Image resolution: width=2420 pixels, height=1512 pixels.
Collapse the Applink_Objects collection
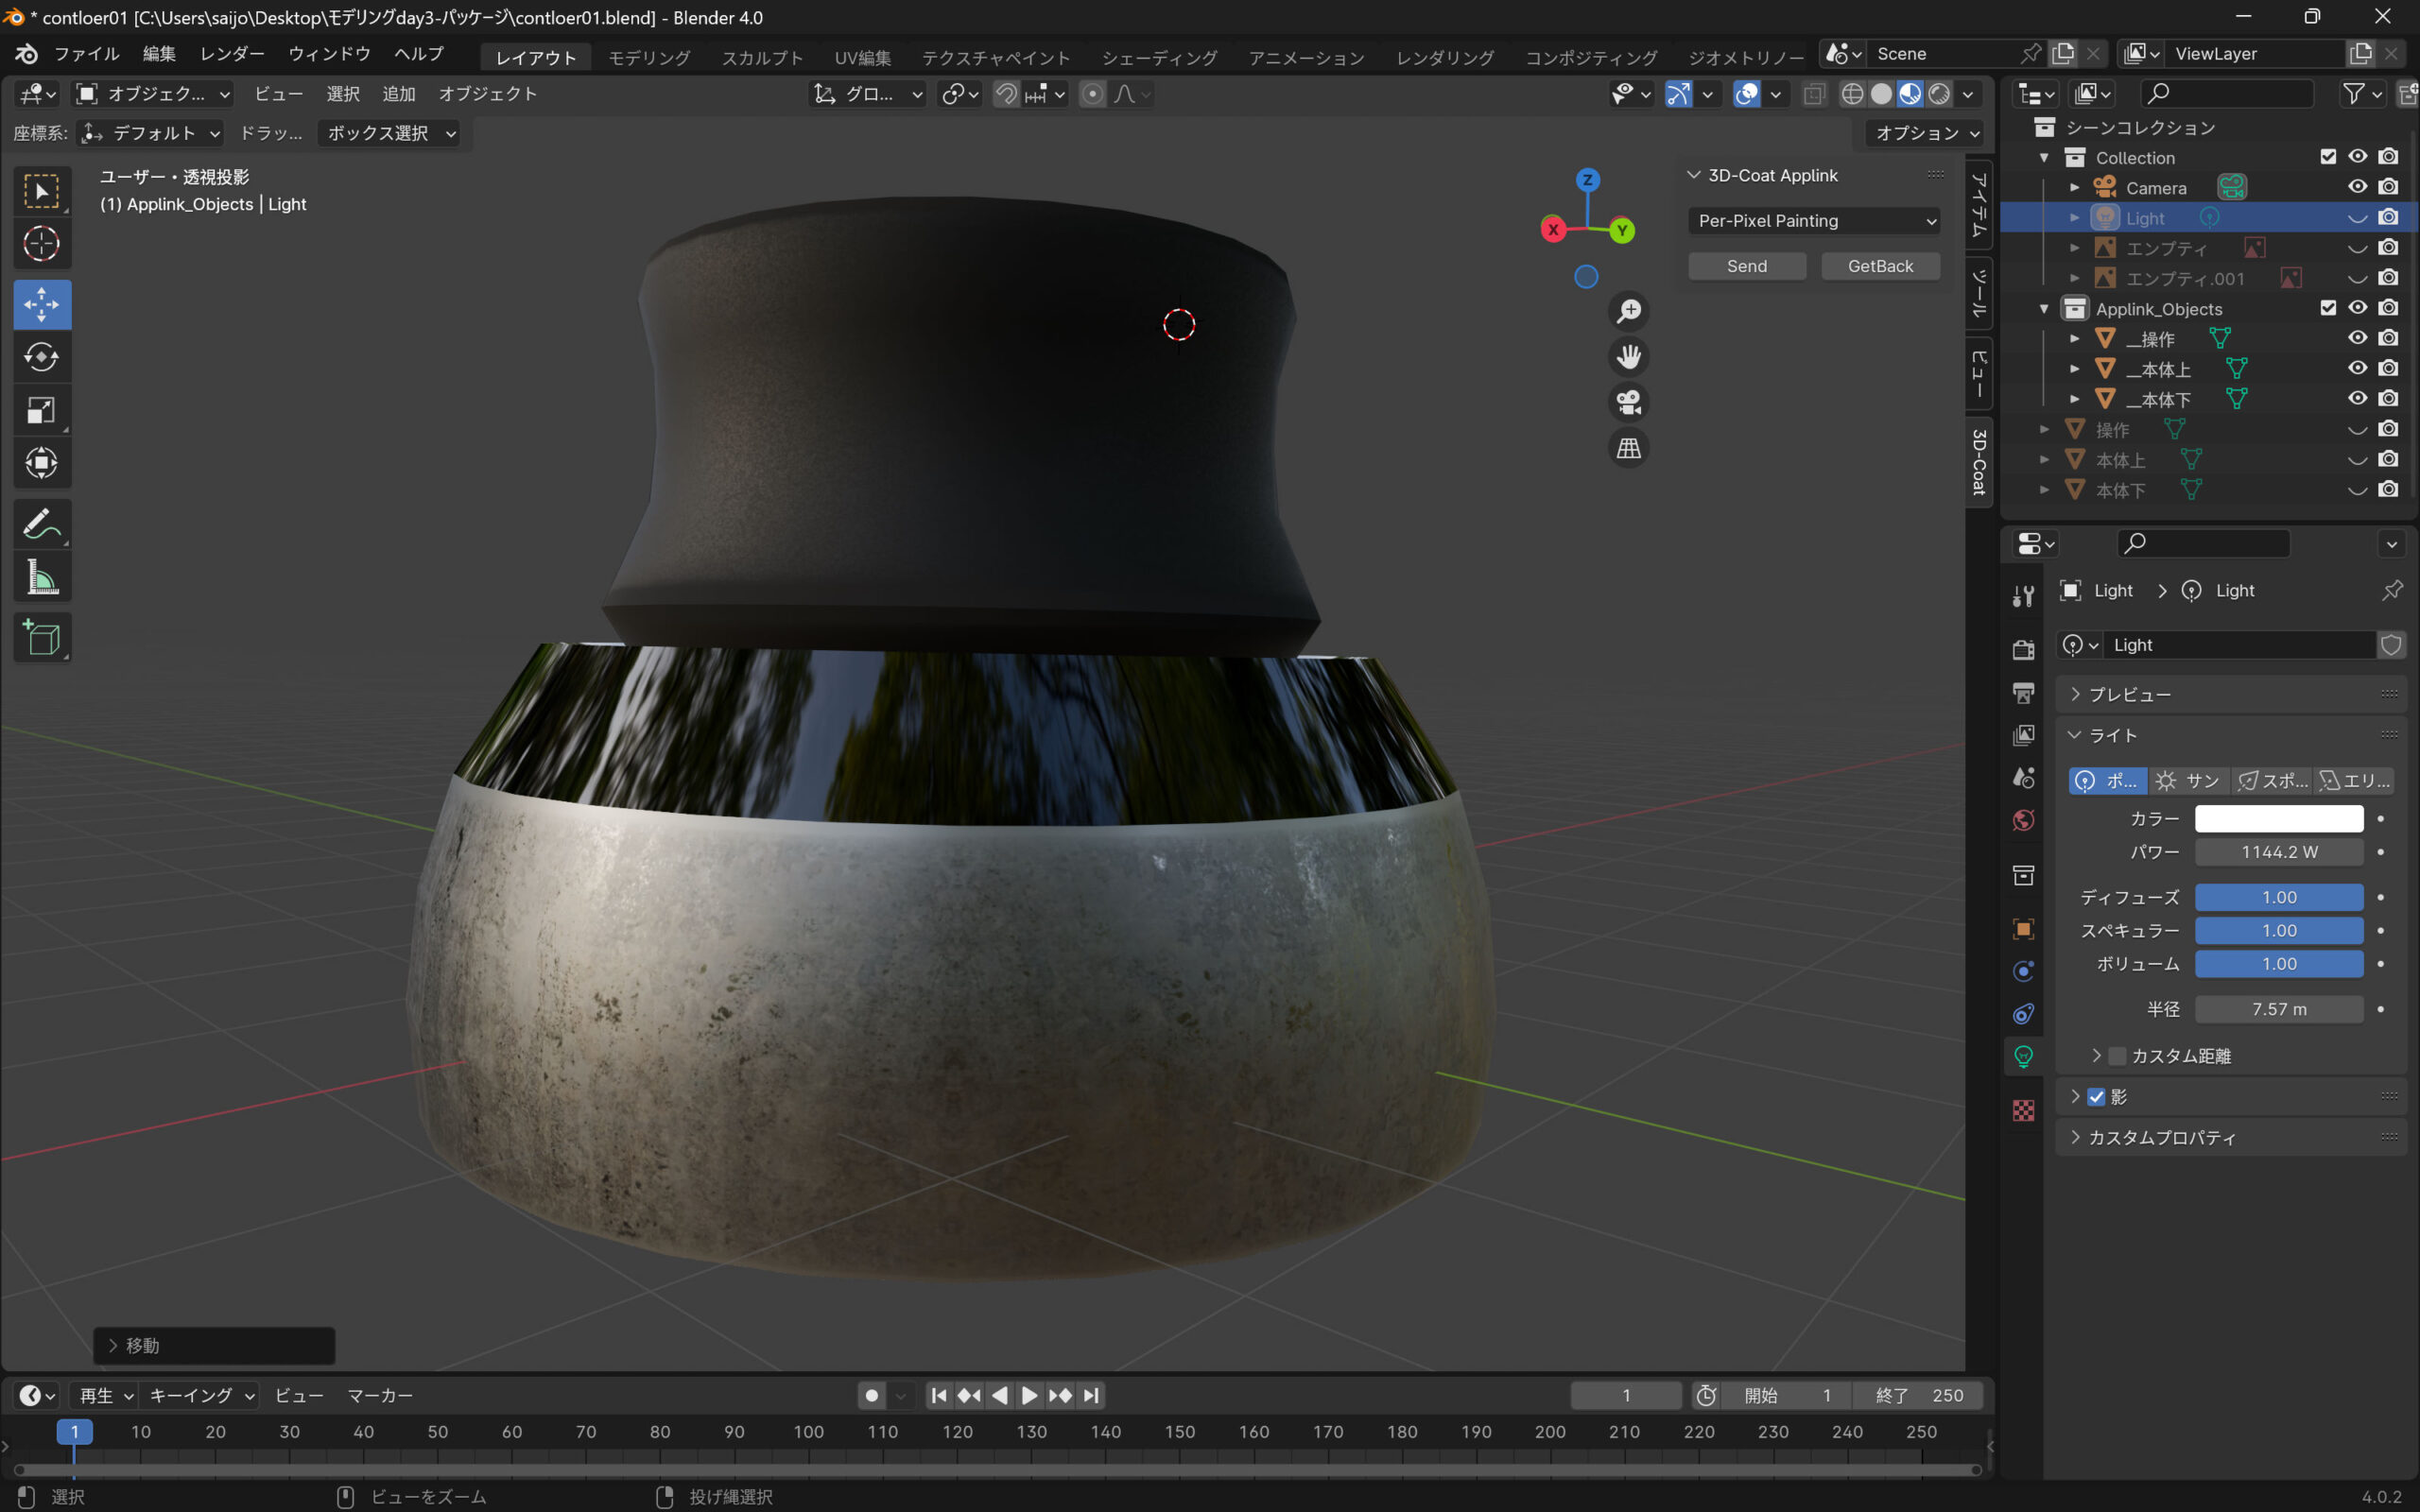click(2044, 309)
